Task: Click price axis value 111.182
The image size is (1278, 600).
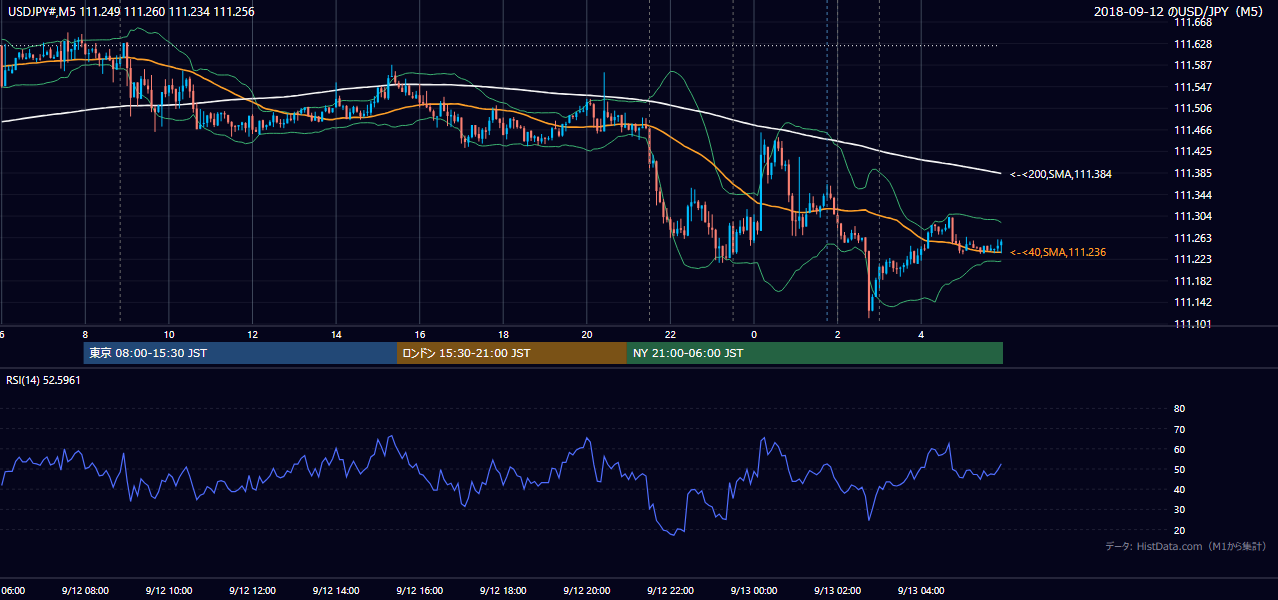Action: click(1193, 281)
